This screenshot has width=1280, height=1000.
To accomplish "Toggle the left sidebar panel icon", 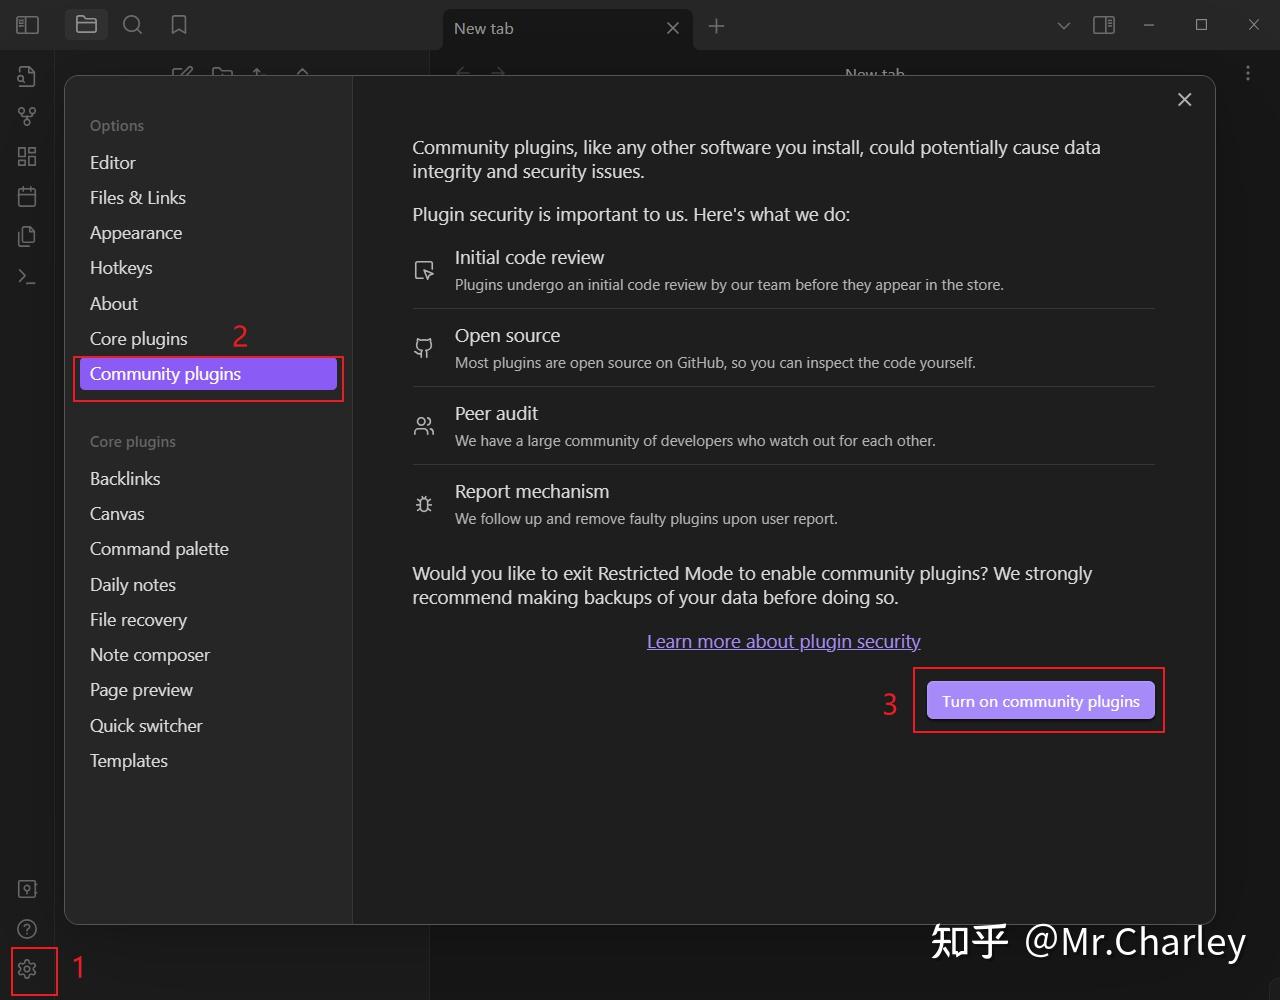I will [27, 24].
